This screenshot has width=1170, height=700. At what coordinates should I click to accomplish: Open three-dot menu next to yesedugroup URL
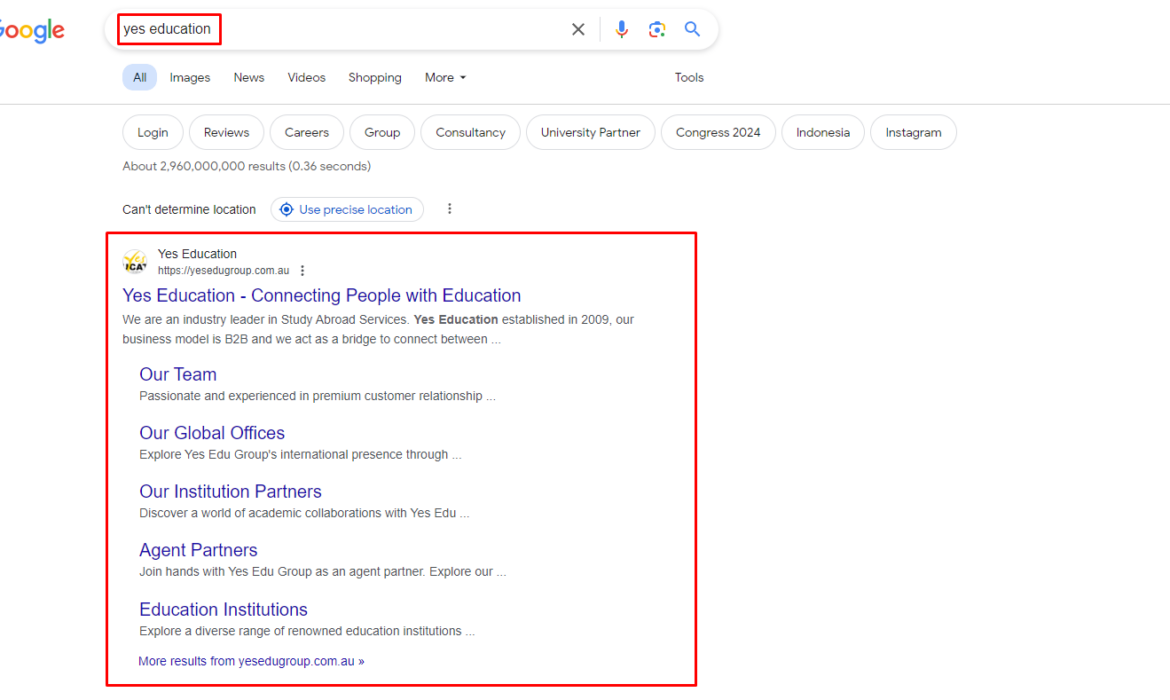(302, 270)
